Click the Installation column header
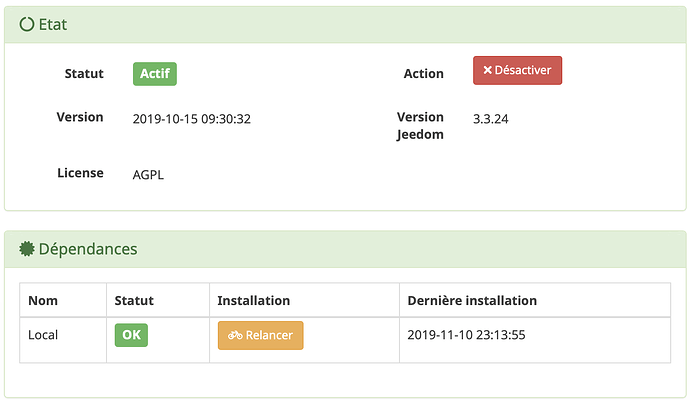 (253, 301)
